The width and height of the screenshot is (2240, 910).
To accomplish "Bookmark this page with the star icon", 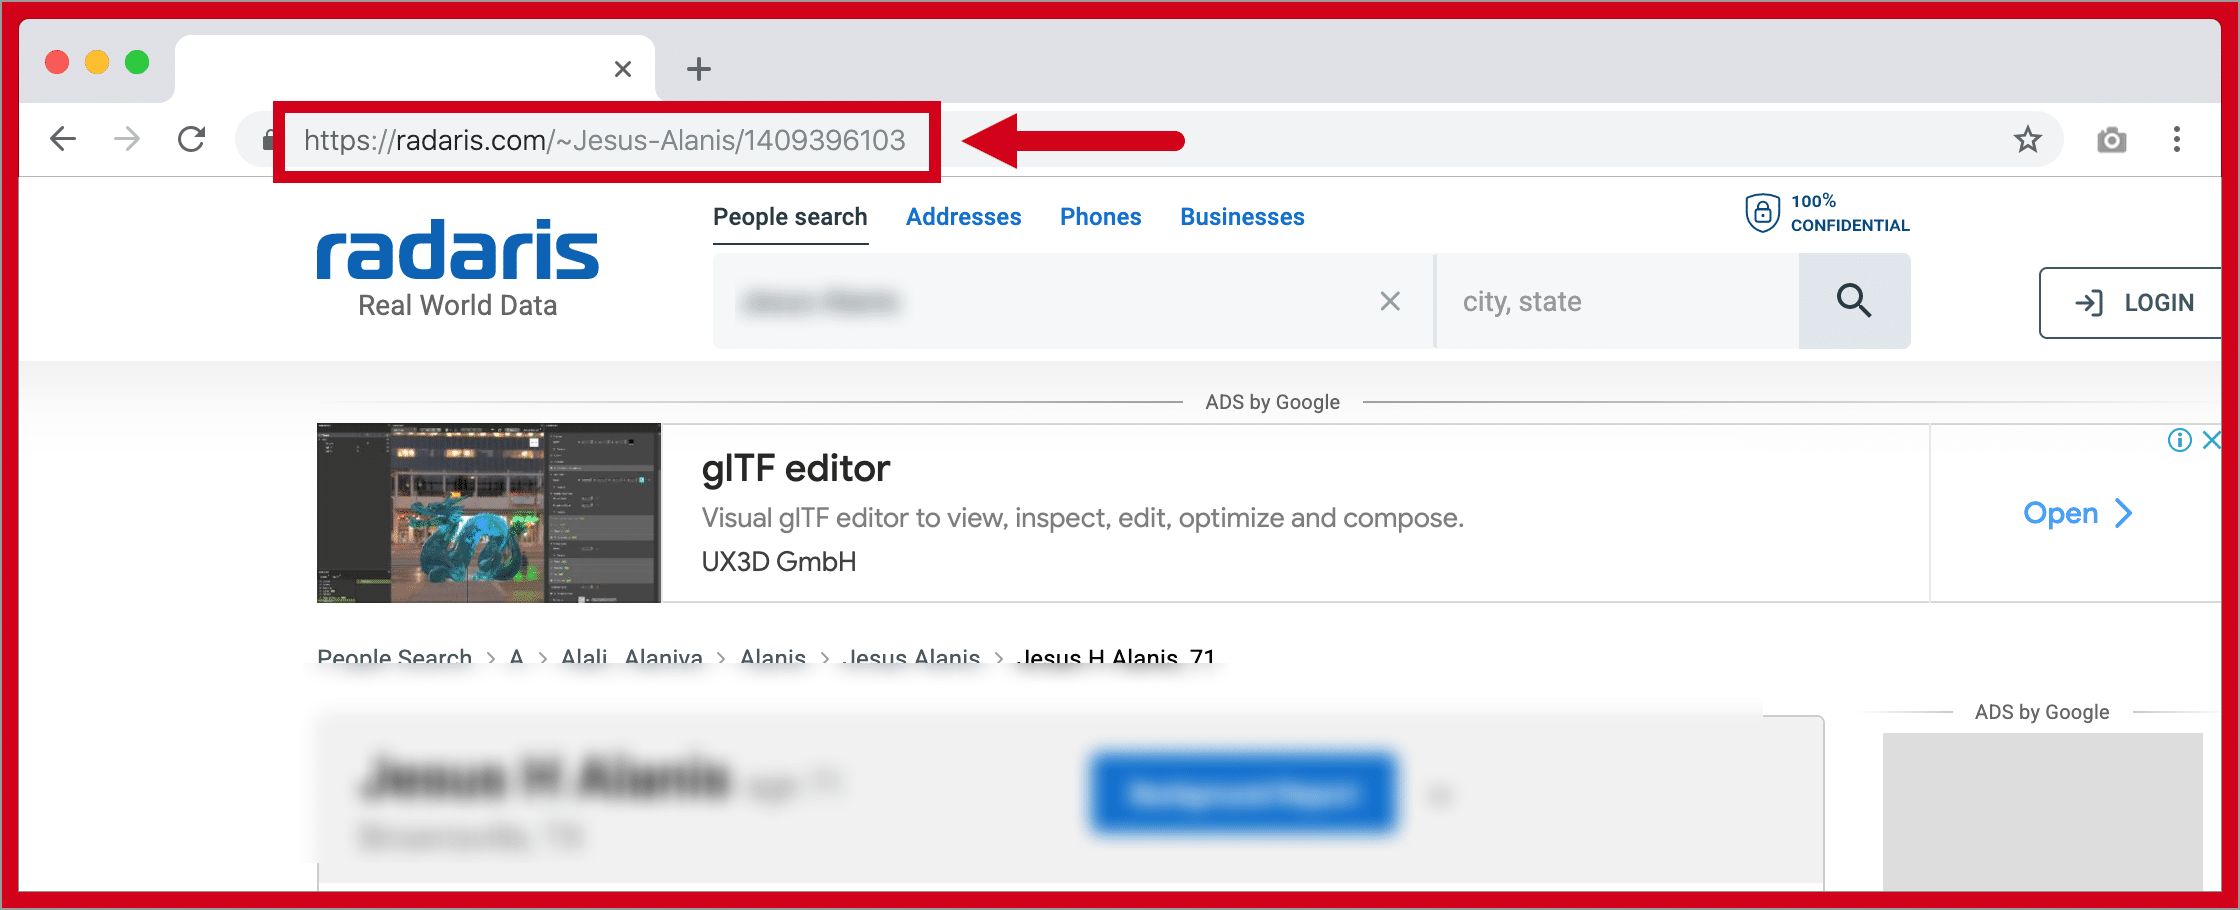I will (2028, 139).
